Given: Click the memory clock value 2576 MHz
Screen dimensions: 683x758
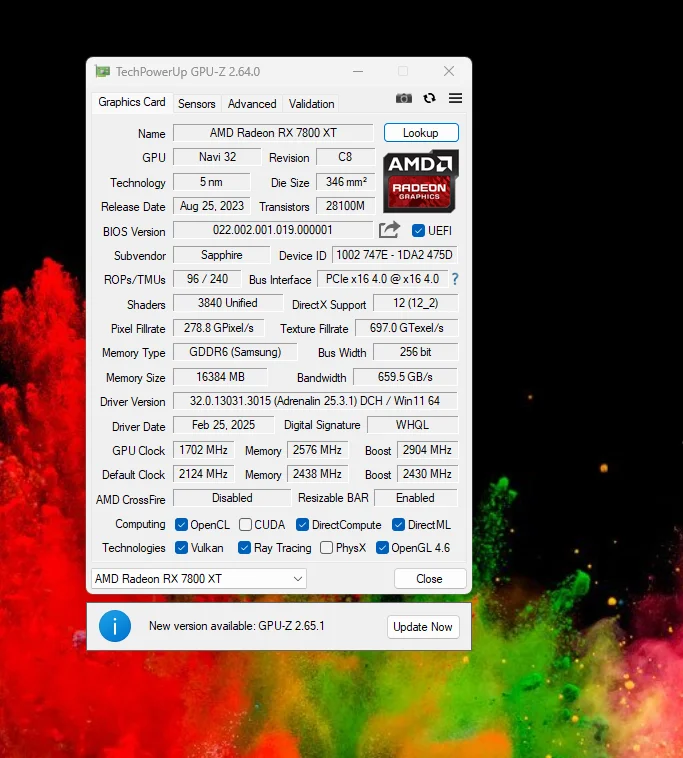Looking at the screenshot, I should [317, 450].
